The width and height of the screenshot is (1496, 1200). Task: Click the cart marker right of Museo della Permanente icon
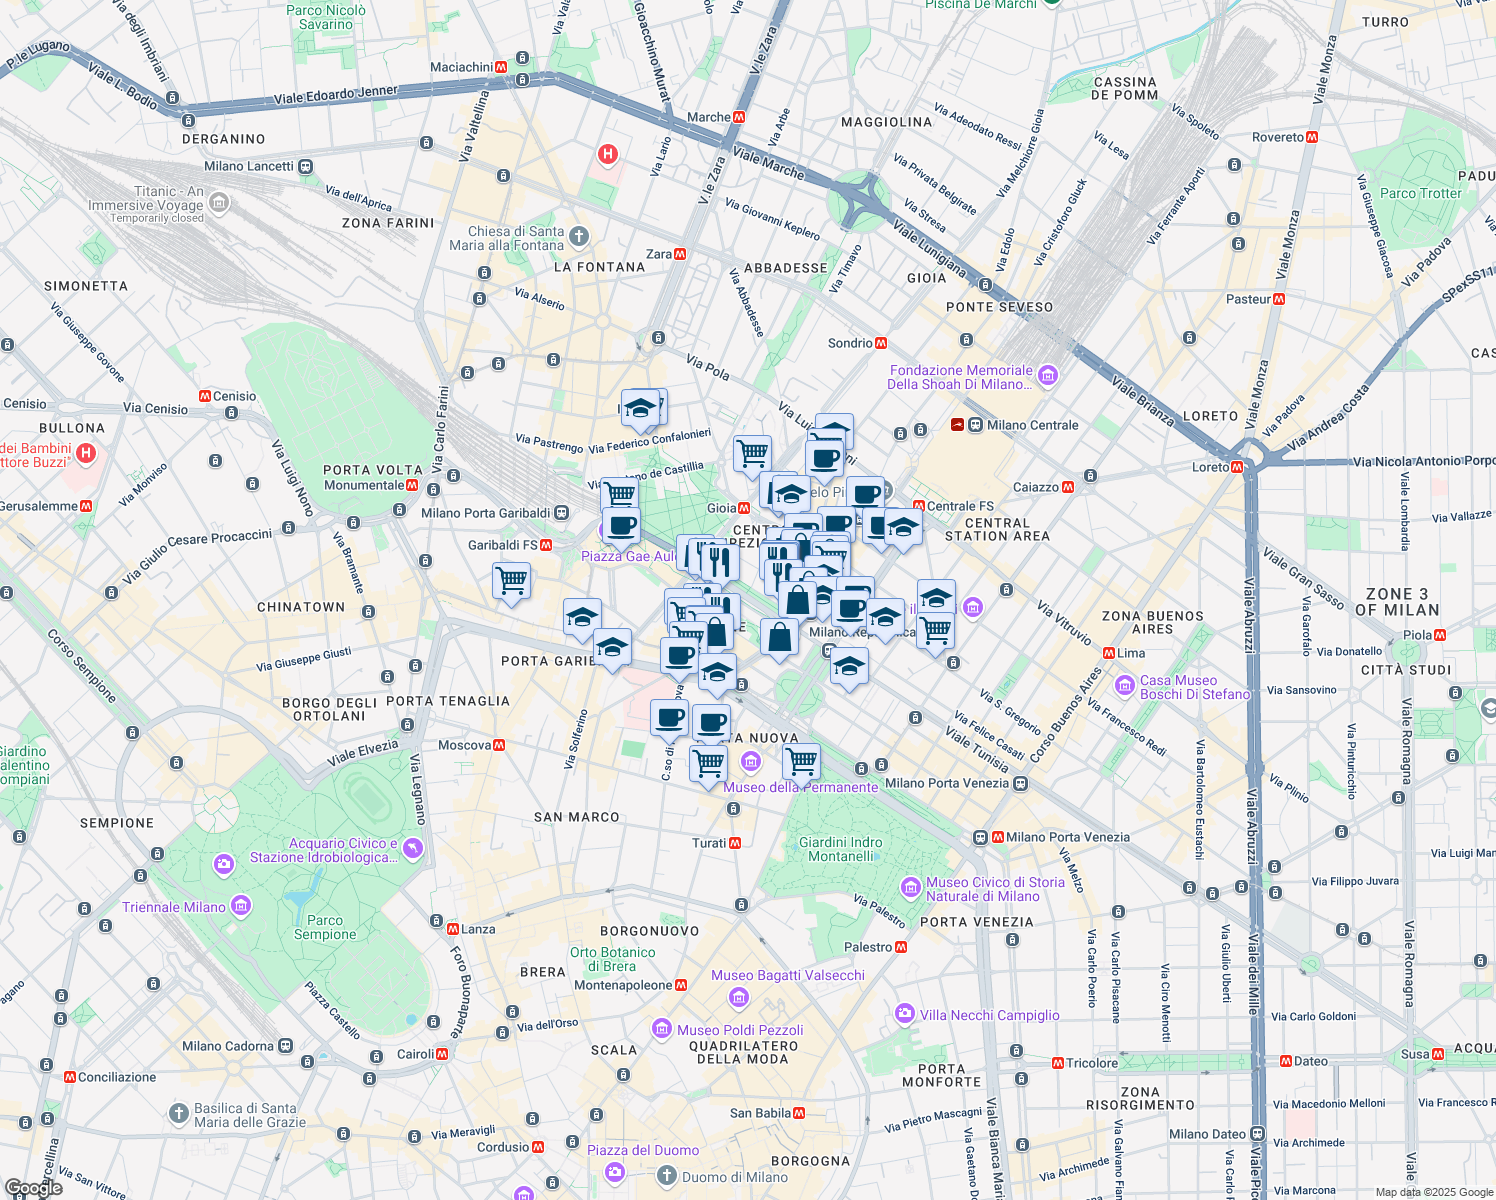[x=801, y=762]
